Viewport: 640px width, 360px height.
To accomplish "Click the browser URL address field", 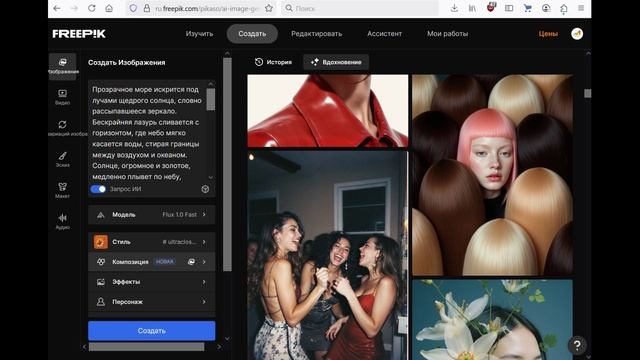I will [x=207, y=8].
